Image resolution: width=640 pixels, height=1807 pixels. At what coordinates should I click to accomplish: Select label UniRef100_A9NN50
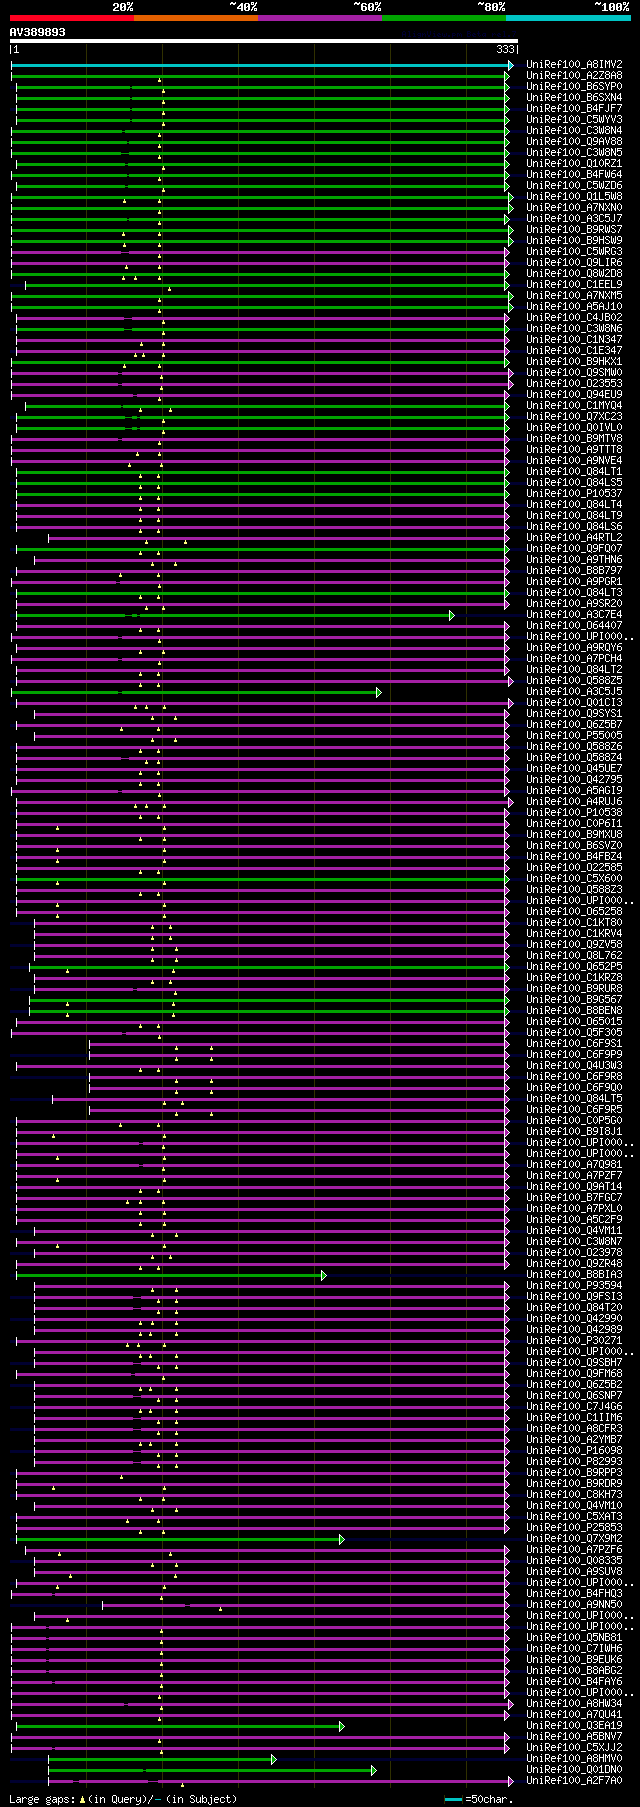pyautogui.click(x=574, y=1605)
